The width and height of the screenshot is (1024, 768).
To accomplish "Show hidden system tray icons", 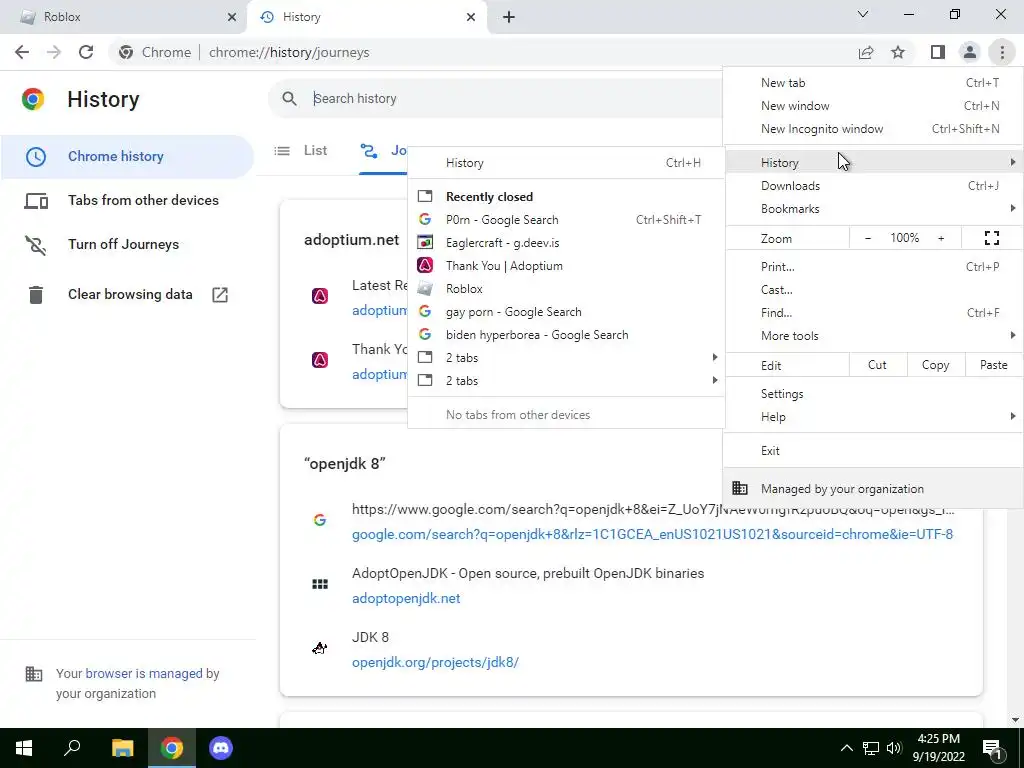I will click(846, 748).
